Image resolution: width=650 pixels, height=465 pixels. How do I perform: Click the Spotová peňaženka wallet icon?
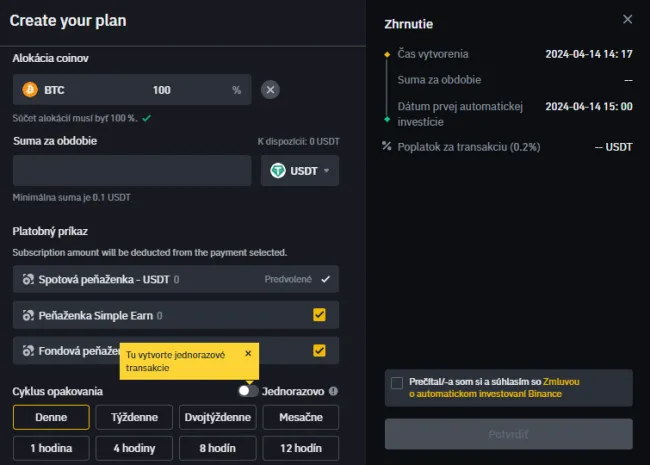(29, 280)
